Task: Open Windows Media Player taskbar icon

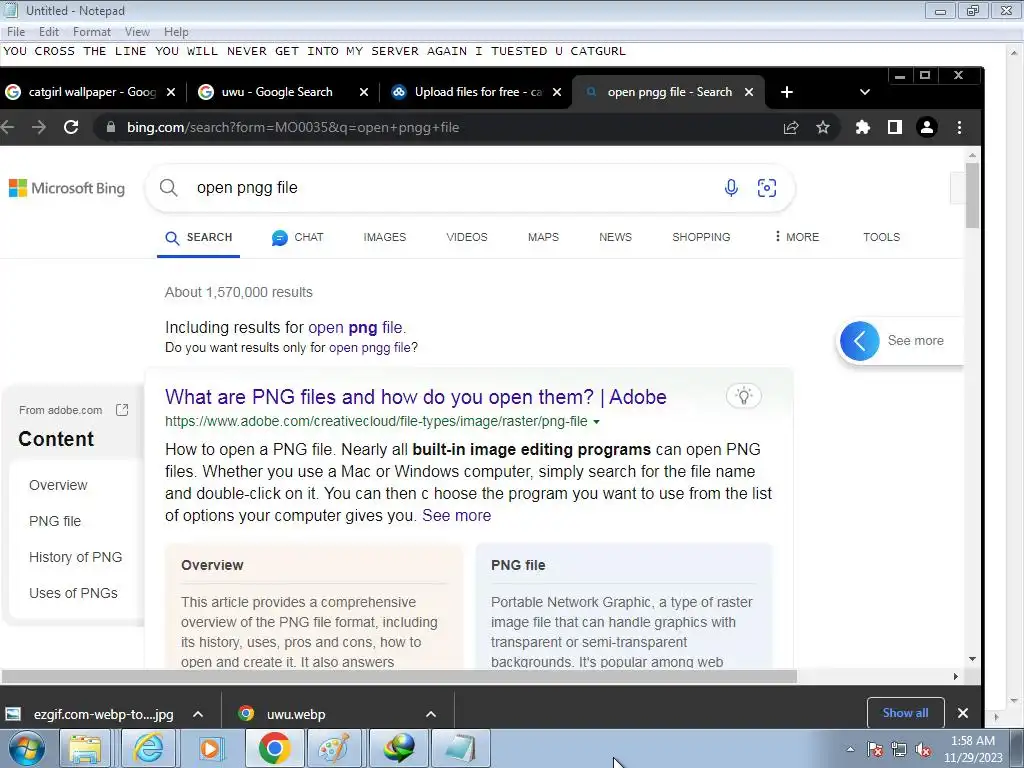Action: [x=210, y=748]
